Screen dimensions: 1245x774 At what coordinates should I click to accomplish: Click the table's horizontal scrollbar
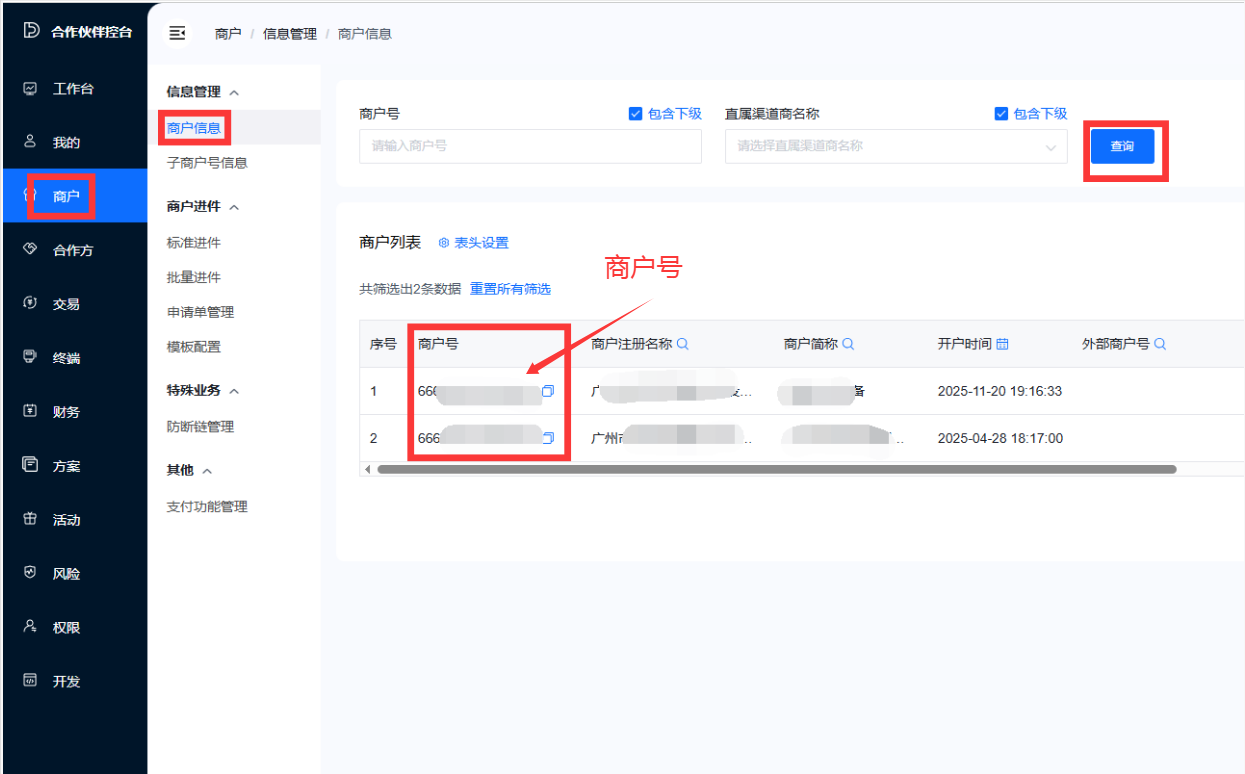(x=776, y=469)
